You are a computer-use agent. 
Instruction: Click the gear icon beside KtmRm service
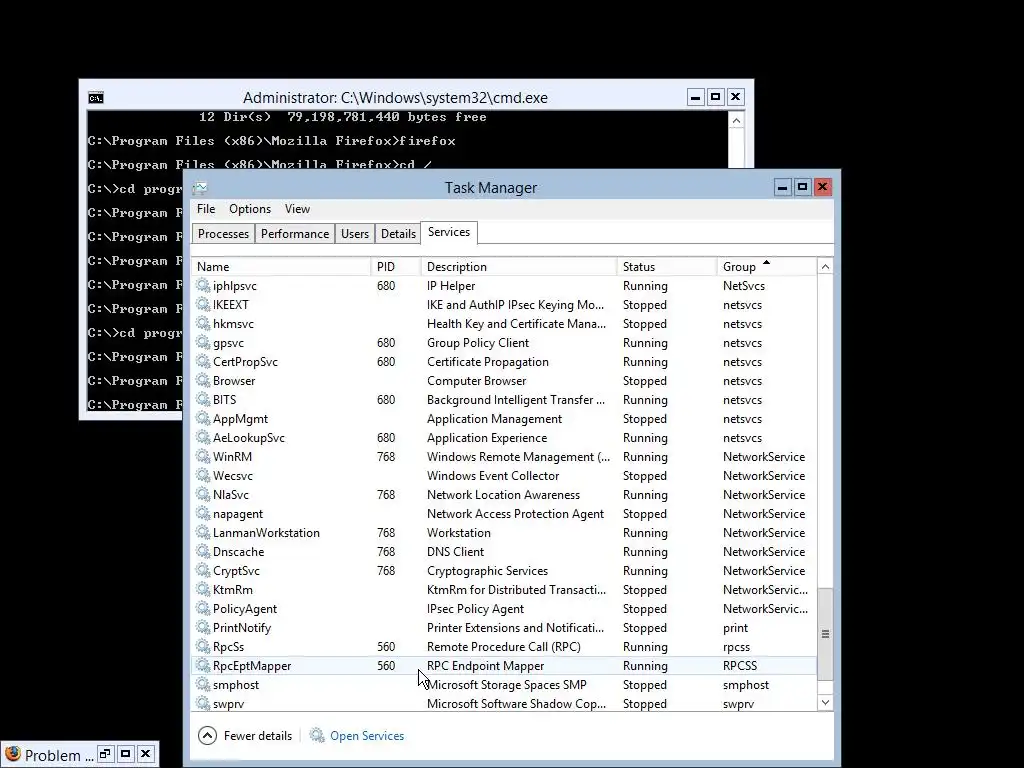point(203,589)
